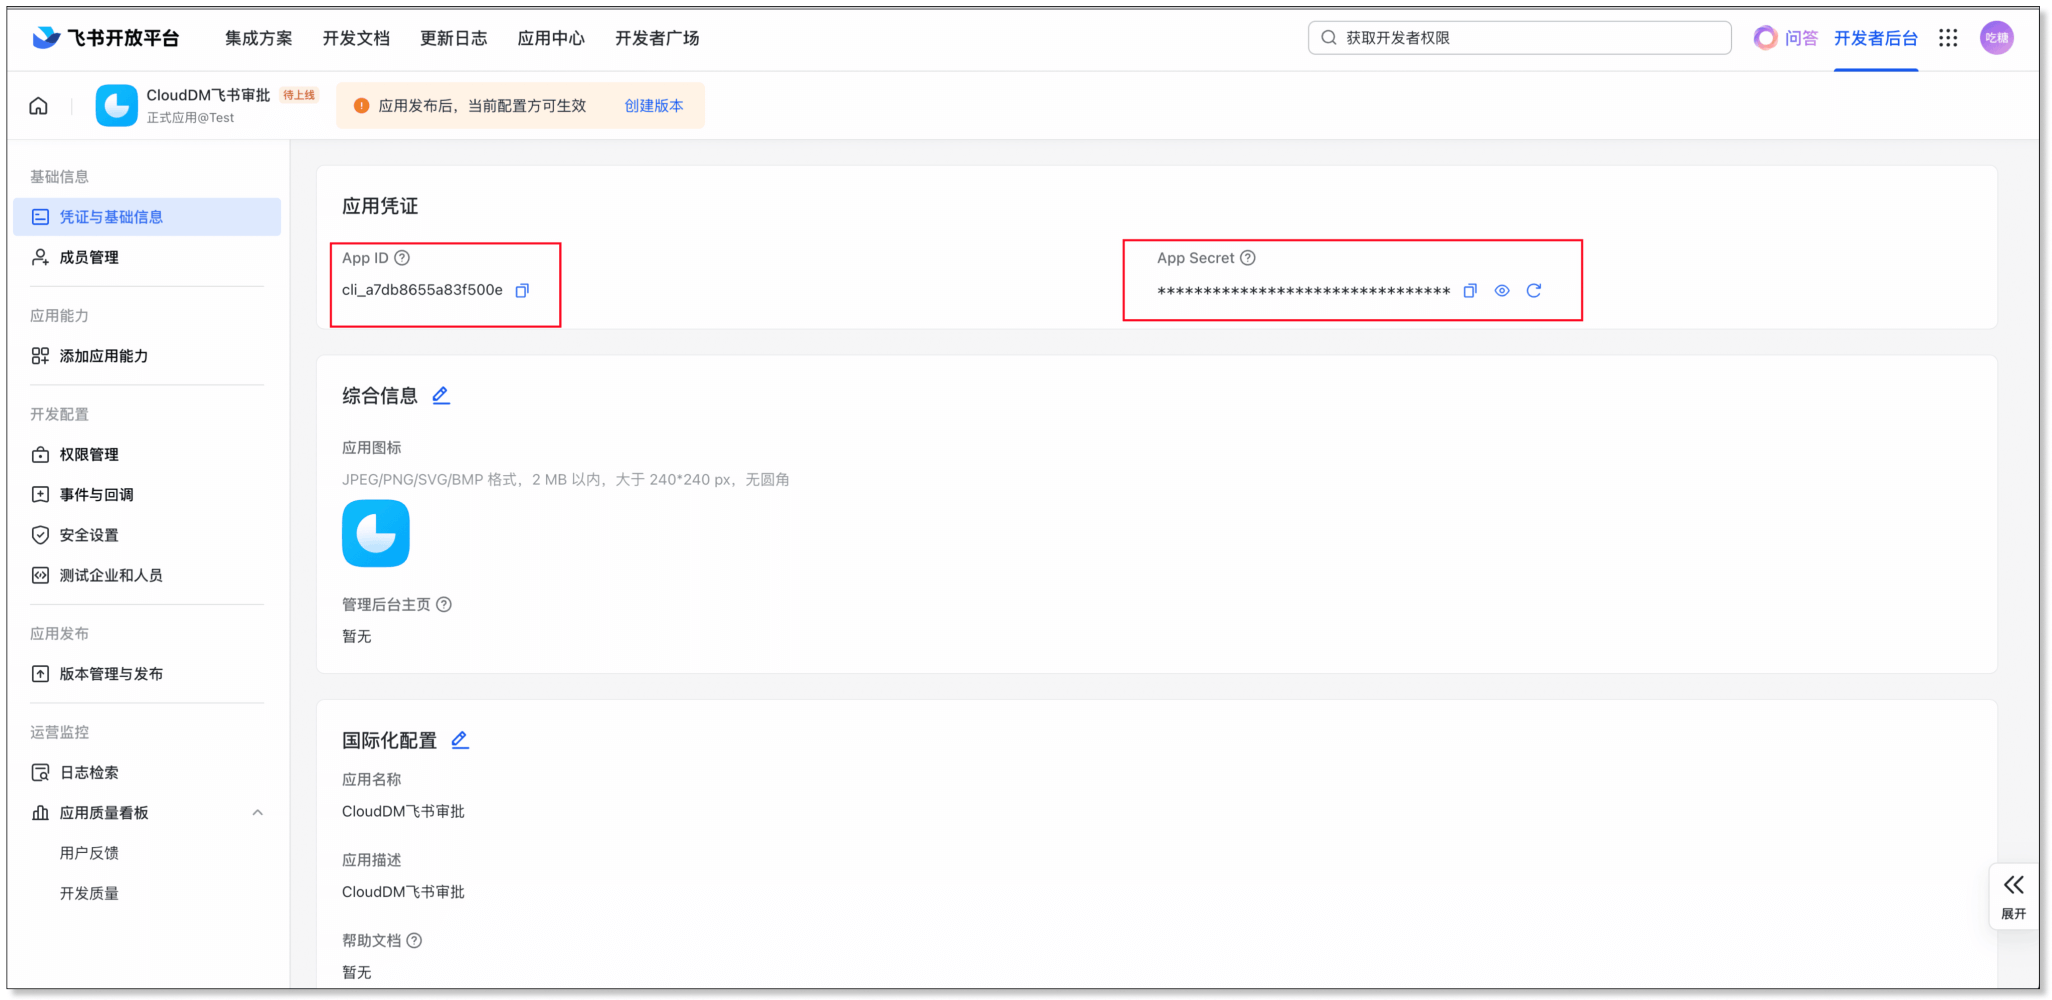Reveal the hidden App Secret
This screenshot has height=1000, width=2052.
click(1501, 291)
